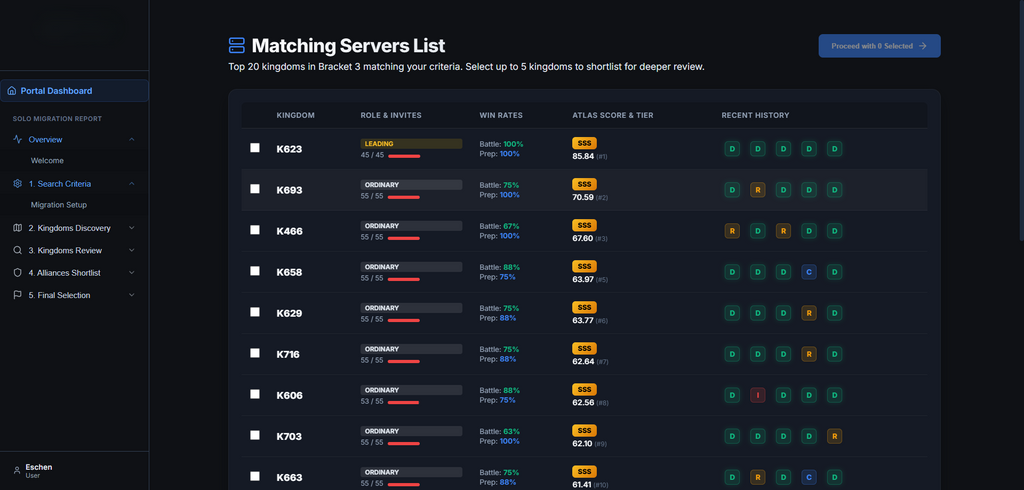Viewport: 1024px width, 490px height.
Task: Open Migration Setup in the sidebar
Action: pyautogui.click(x=58, y=204)
